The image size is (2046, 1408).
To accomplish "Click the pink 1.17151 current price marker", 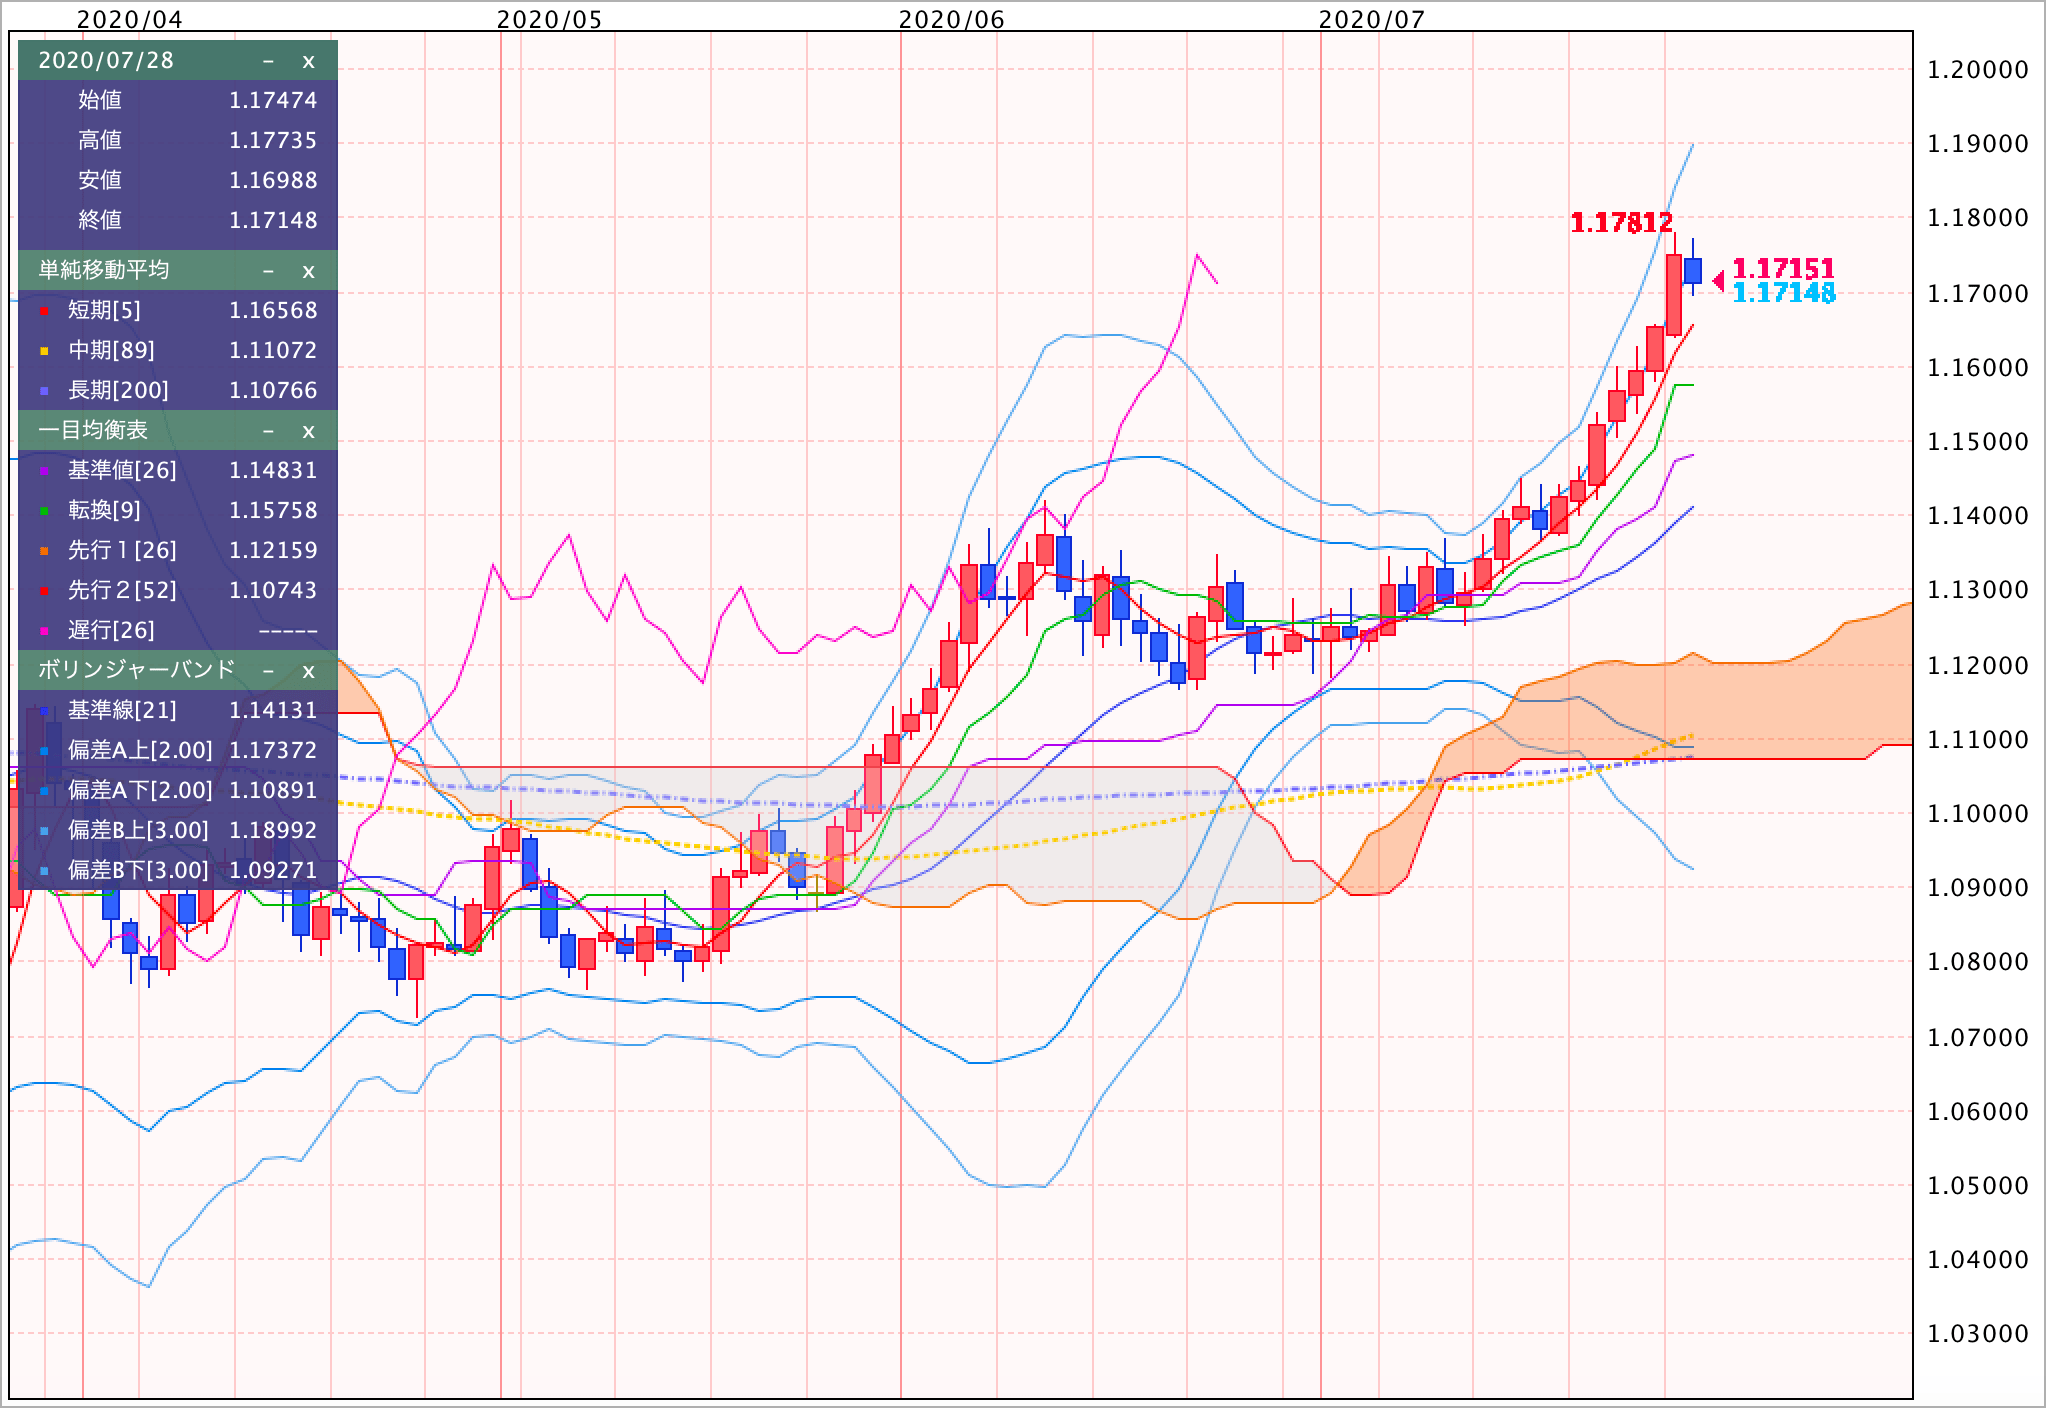I will pyautogui.click(x=1783, y=268).
